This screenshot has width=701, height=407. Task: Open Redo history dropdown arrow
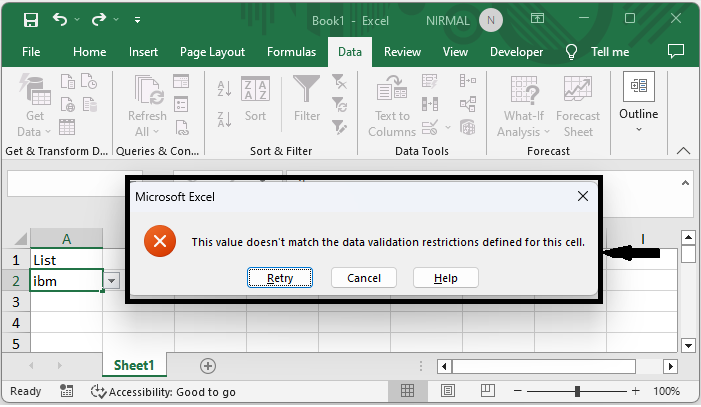116,20
